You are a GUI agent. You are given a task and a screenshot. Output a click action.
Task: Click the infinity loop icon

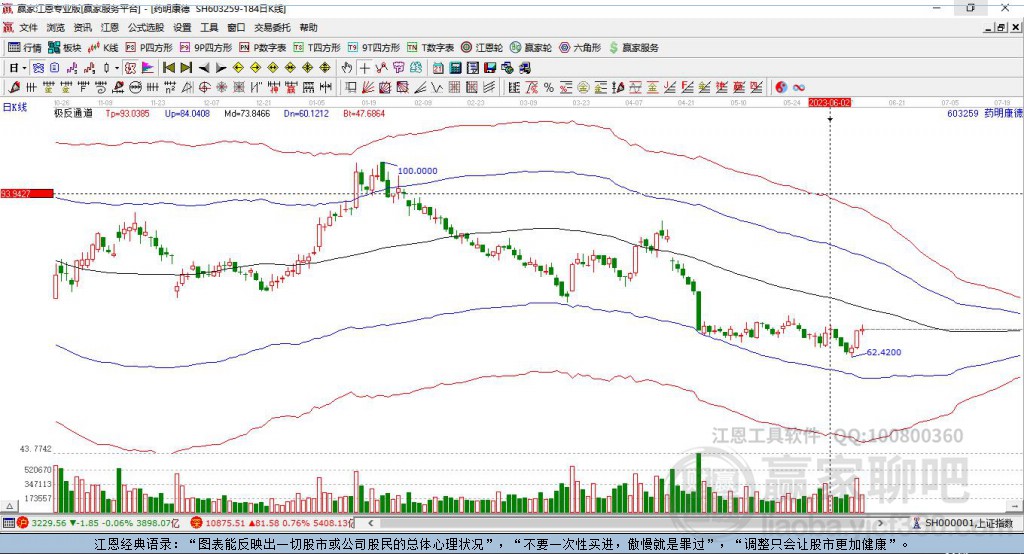pos(799,88)
